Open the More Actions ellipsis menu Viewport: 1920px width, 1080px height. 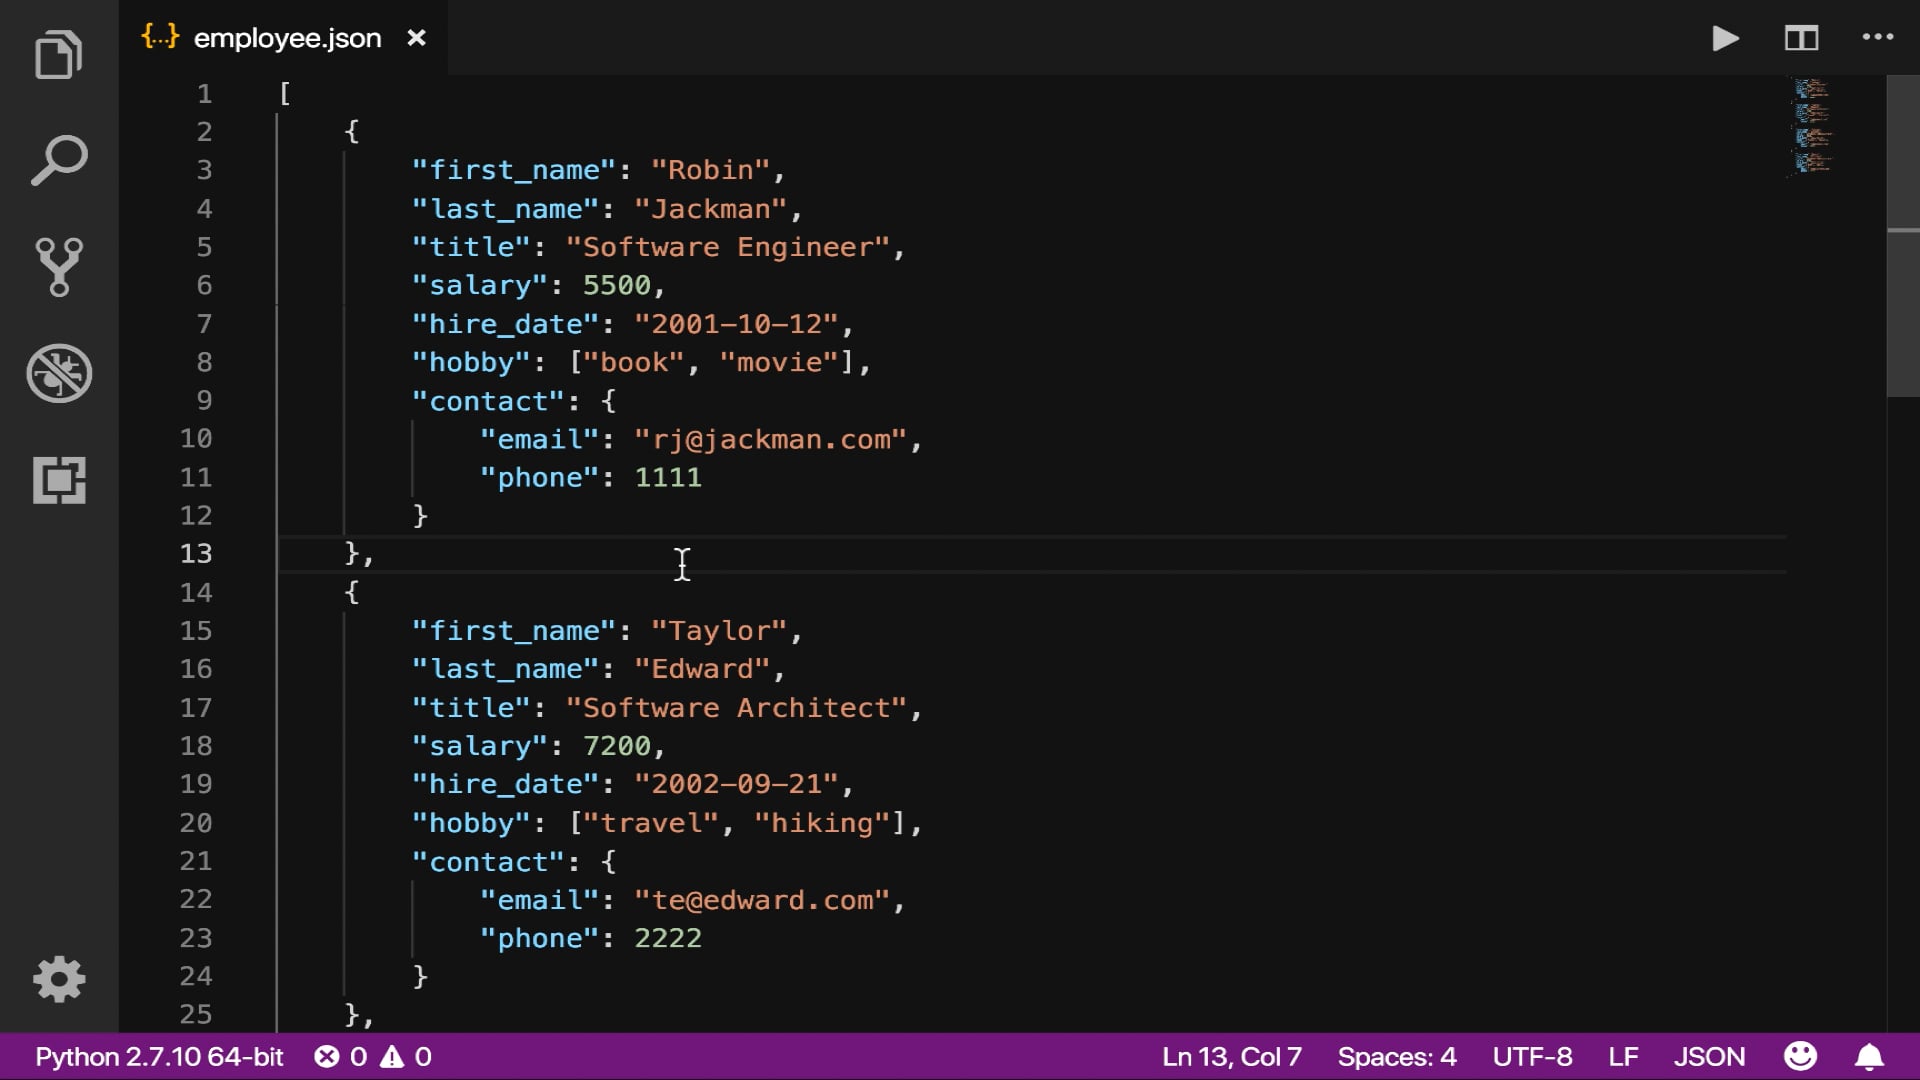pyautogui.click(x=1877, y=38)
